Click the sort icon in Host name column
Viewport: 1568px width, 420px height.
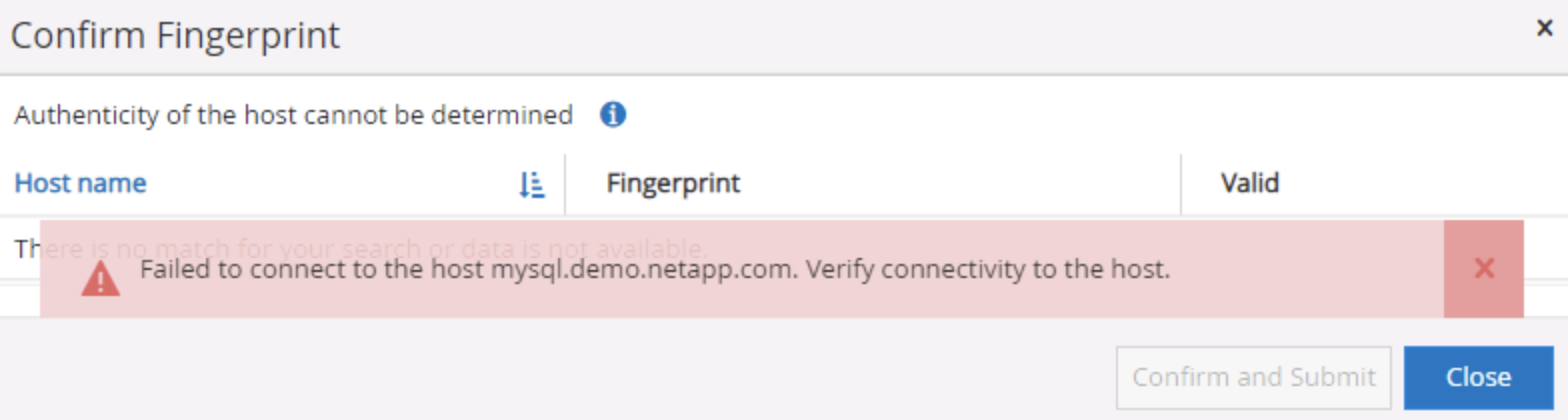coord(531,184)
